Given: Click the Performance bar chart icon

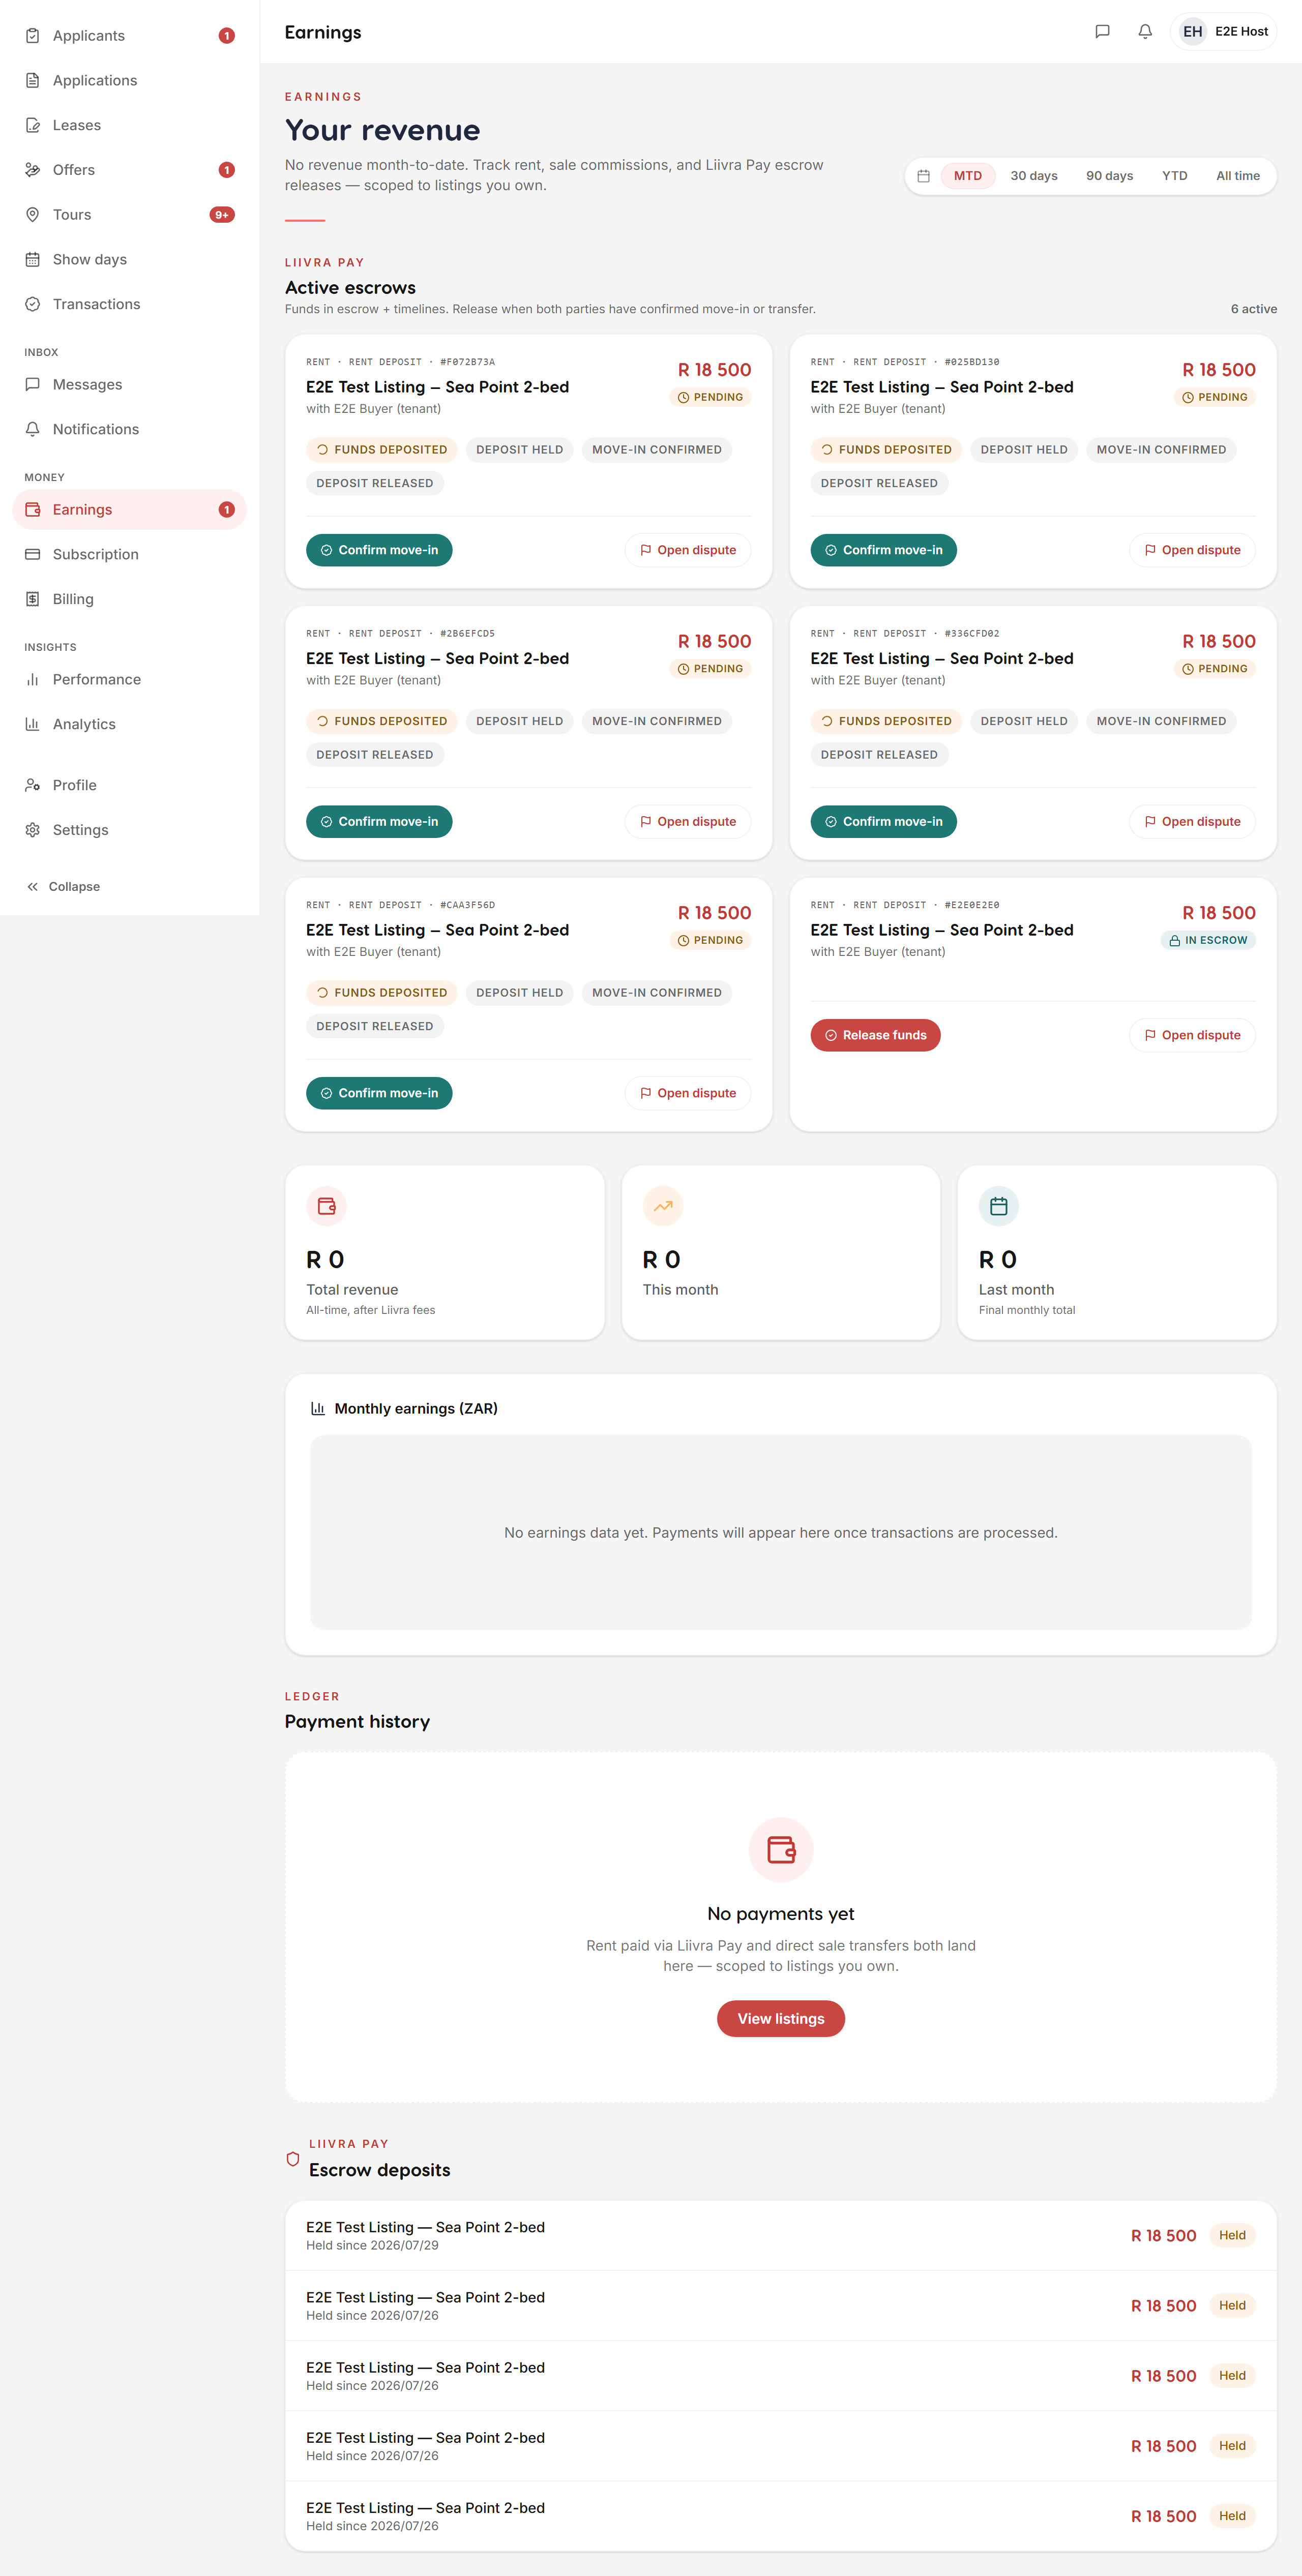Looking at the screenshot, I should [x=32, y=680].
